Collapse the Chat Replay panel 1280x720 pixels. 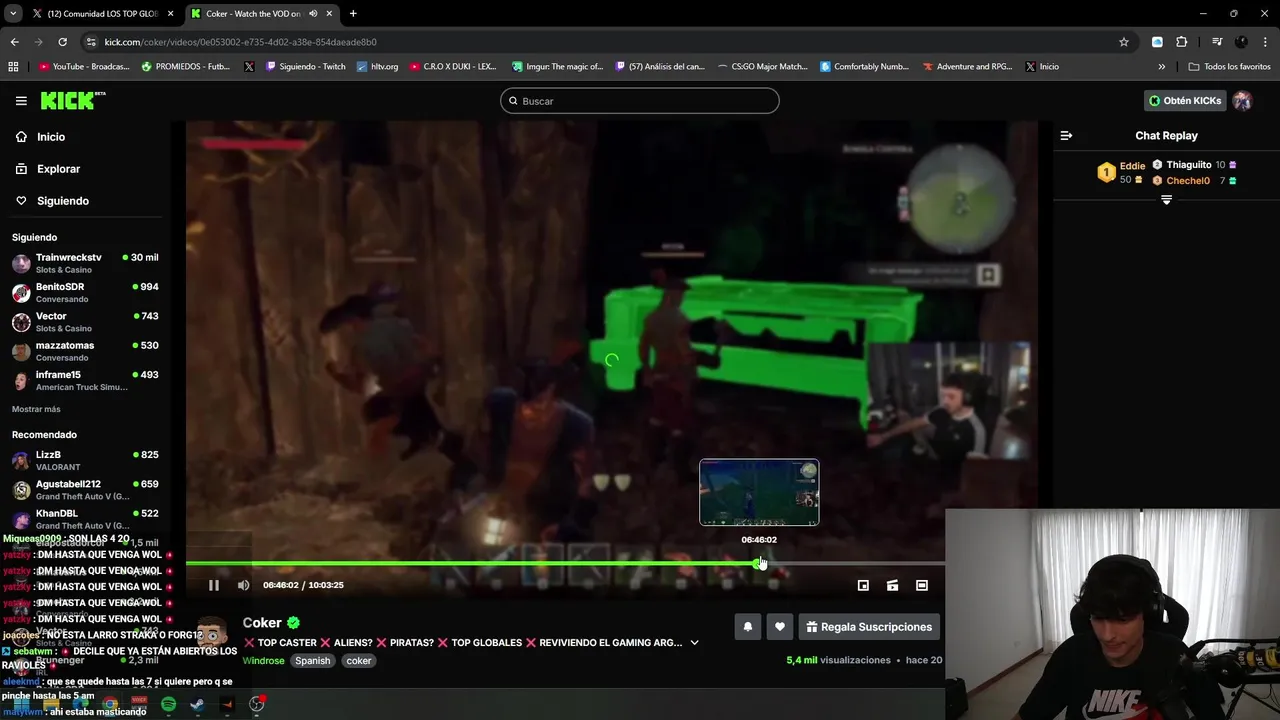coord(1066,136)
